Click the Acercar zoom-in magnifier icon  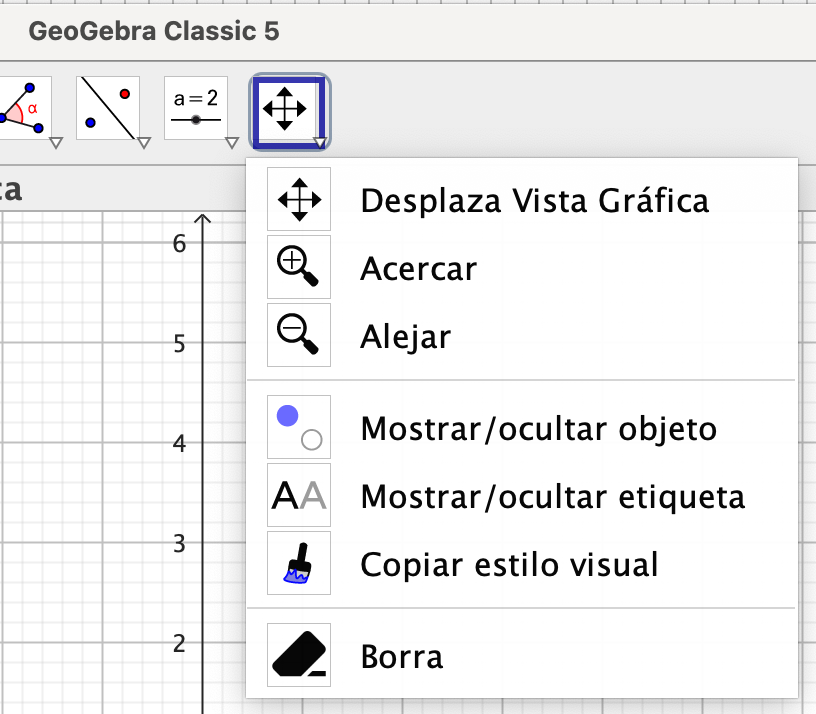[299, 267]
